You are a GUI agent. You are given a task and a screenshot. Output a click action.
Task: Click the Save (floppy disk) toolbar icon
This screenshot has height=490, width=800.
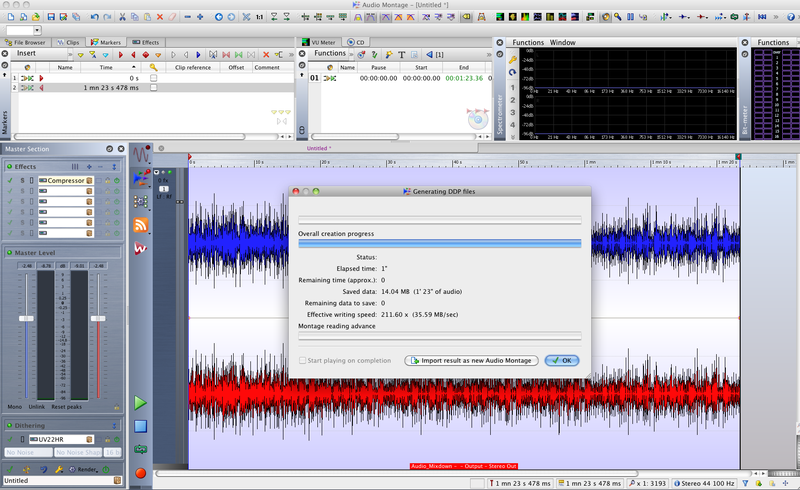(51, 17)
